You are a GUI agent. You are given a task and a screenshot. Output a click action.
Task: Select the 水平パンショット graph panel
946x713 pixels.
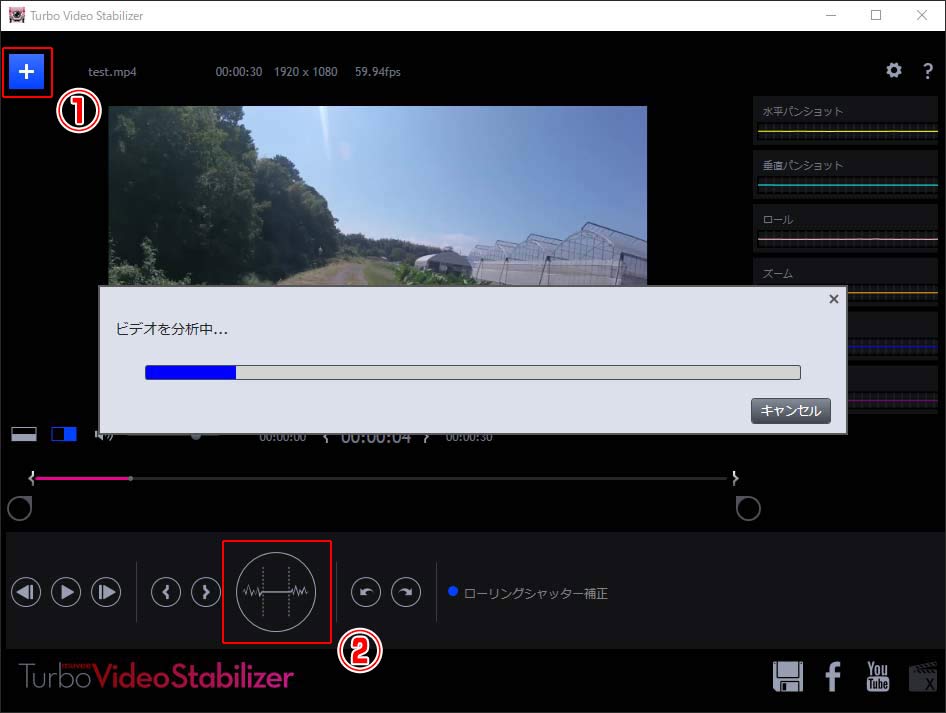[x=845, y=120]
